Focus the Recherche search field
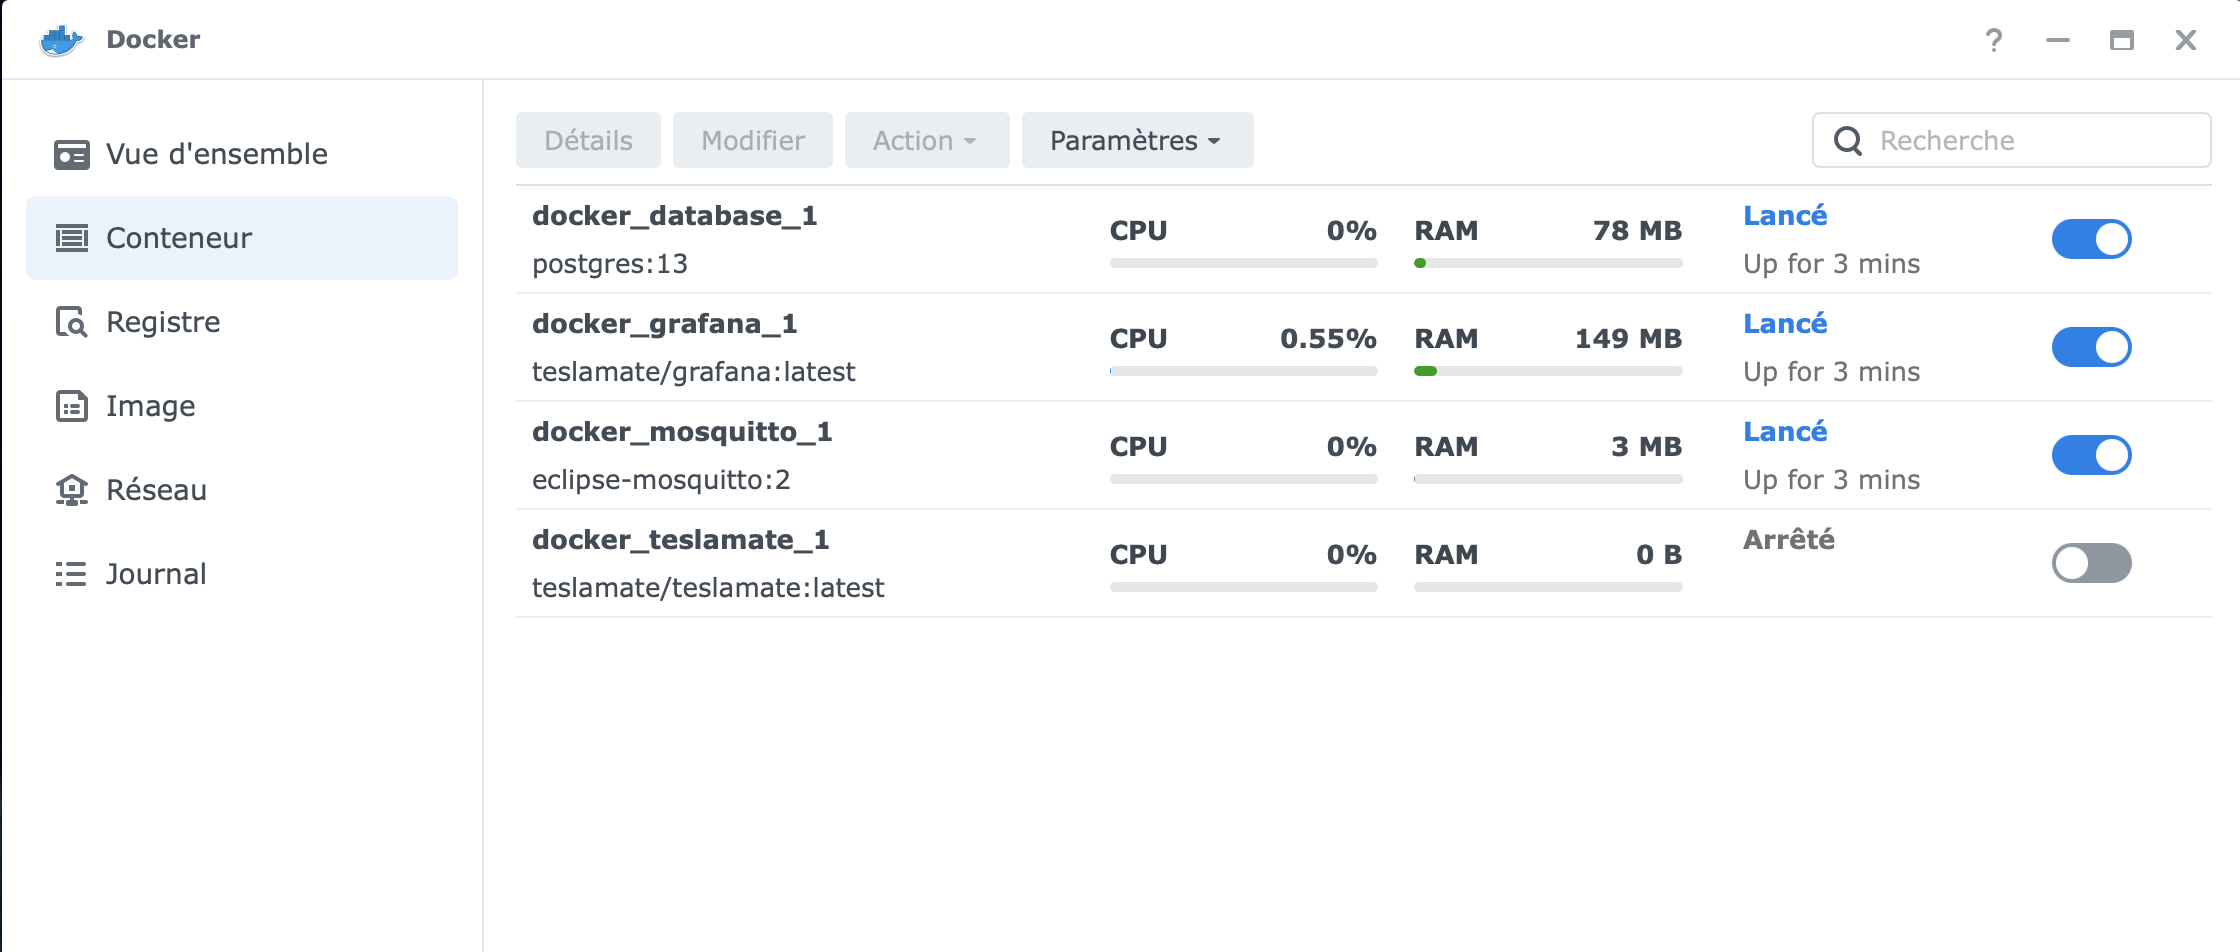The width and height of the screenshot is (2240, 952). pos(2030,140)
